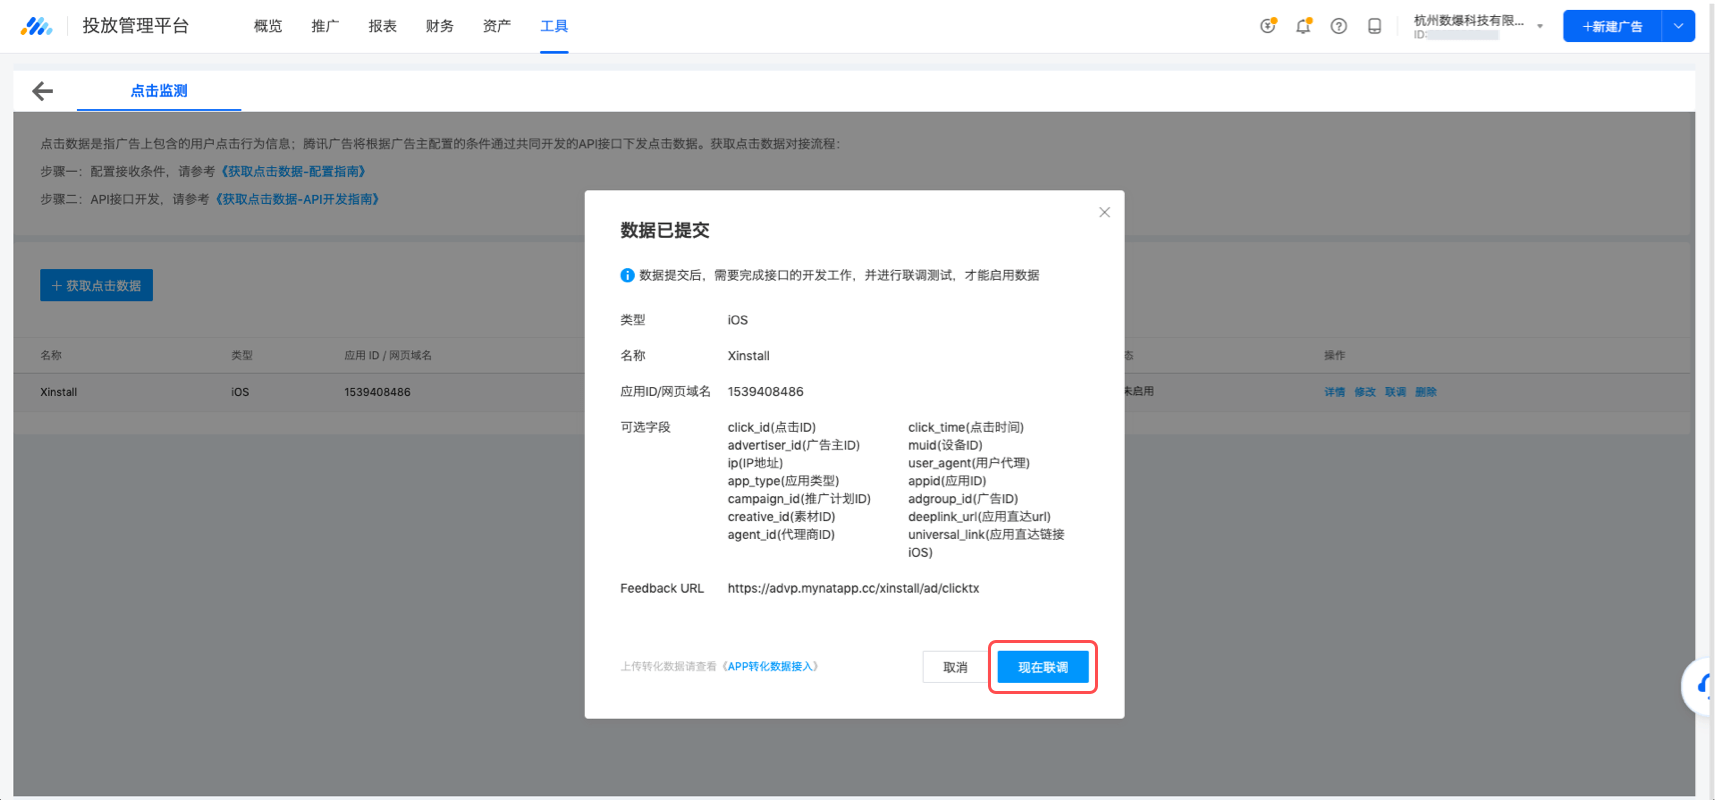Click the 获取点击数据 button

click(96, 285)
